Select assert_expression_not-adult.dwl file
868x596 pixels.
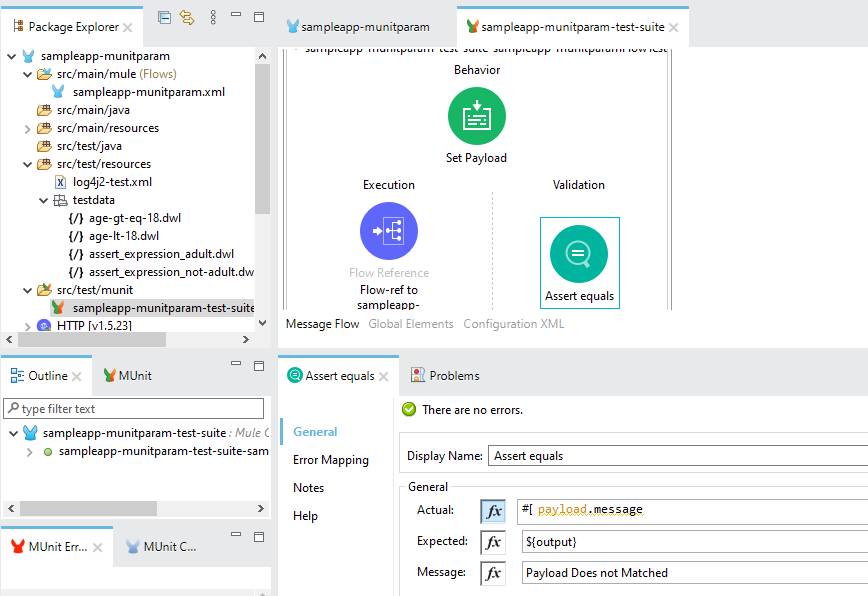point(171,272)
